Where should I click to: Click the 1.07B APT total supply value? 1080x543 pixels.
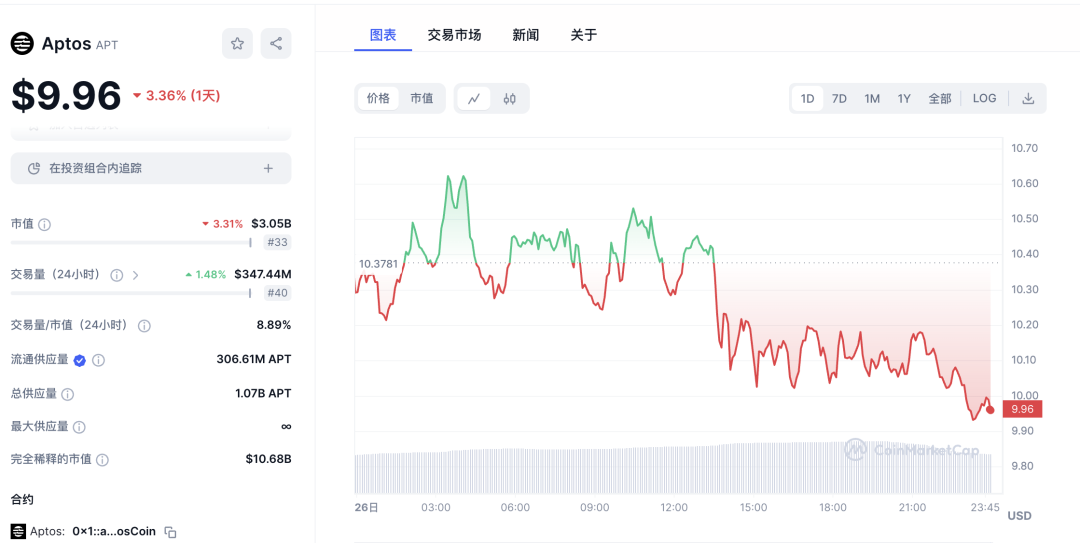[x=263, y=393]
